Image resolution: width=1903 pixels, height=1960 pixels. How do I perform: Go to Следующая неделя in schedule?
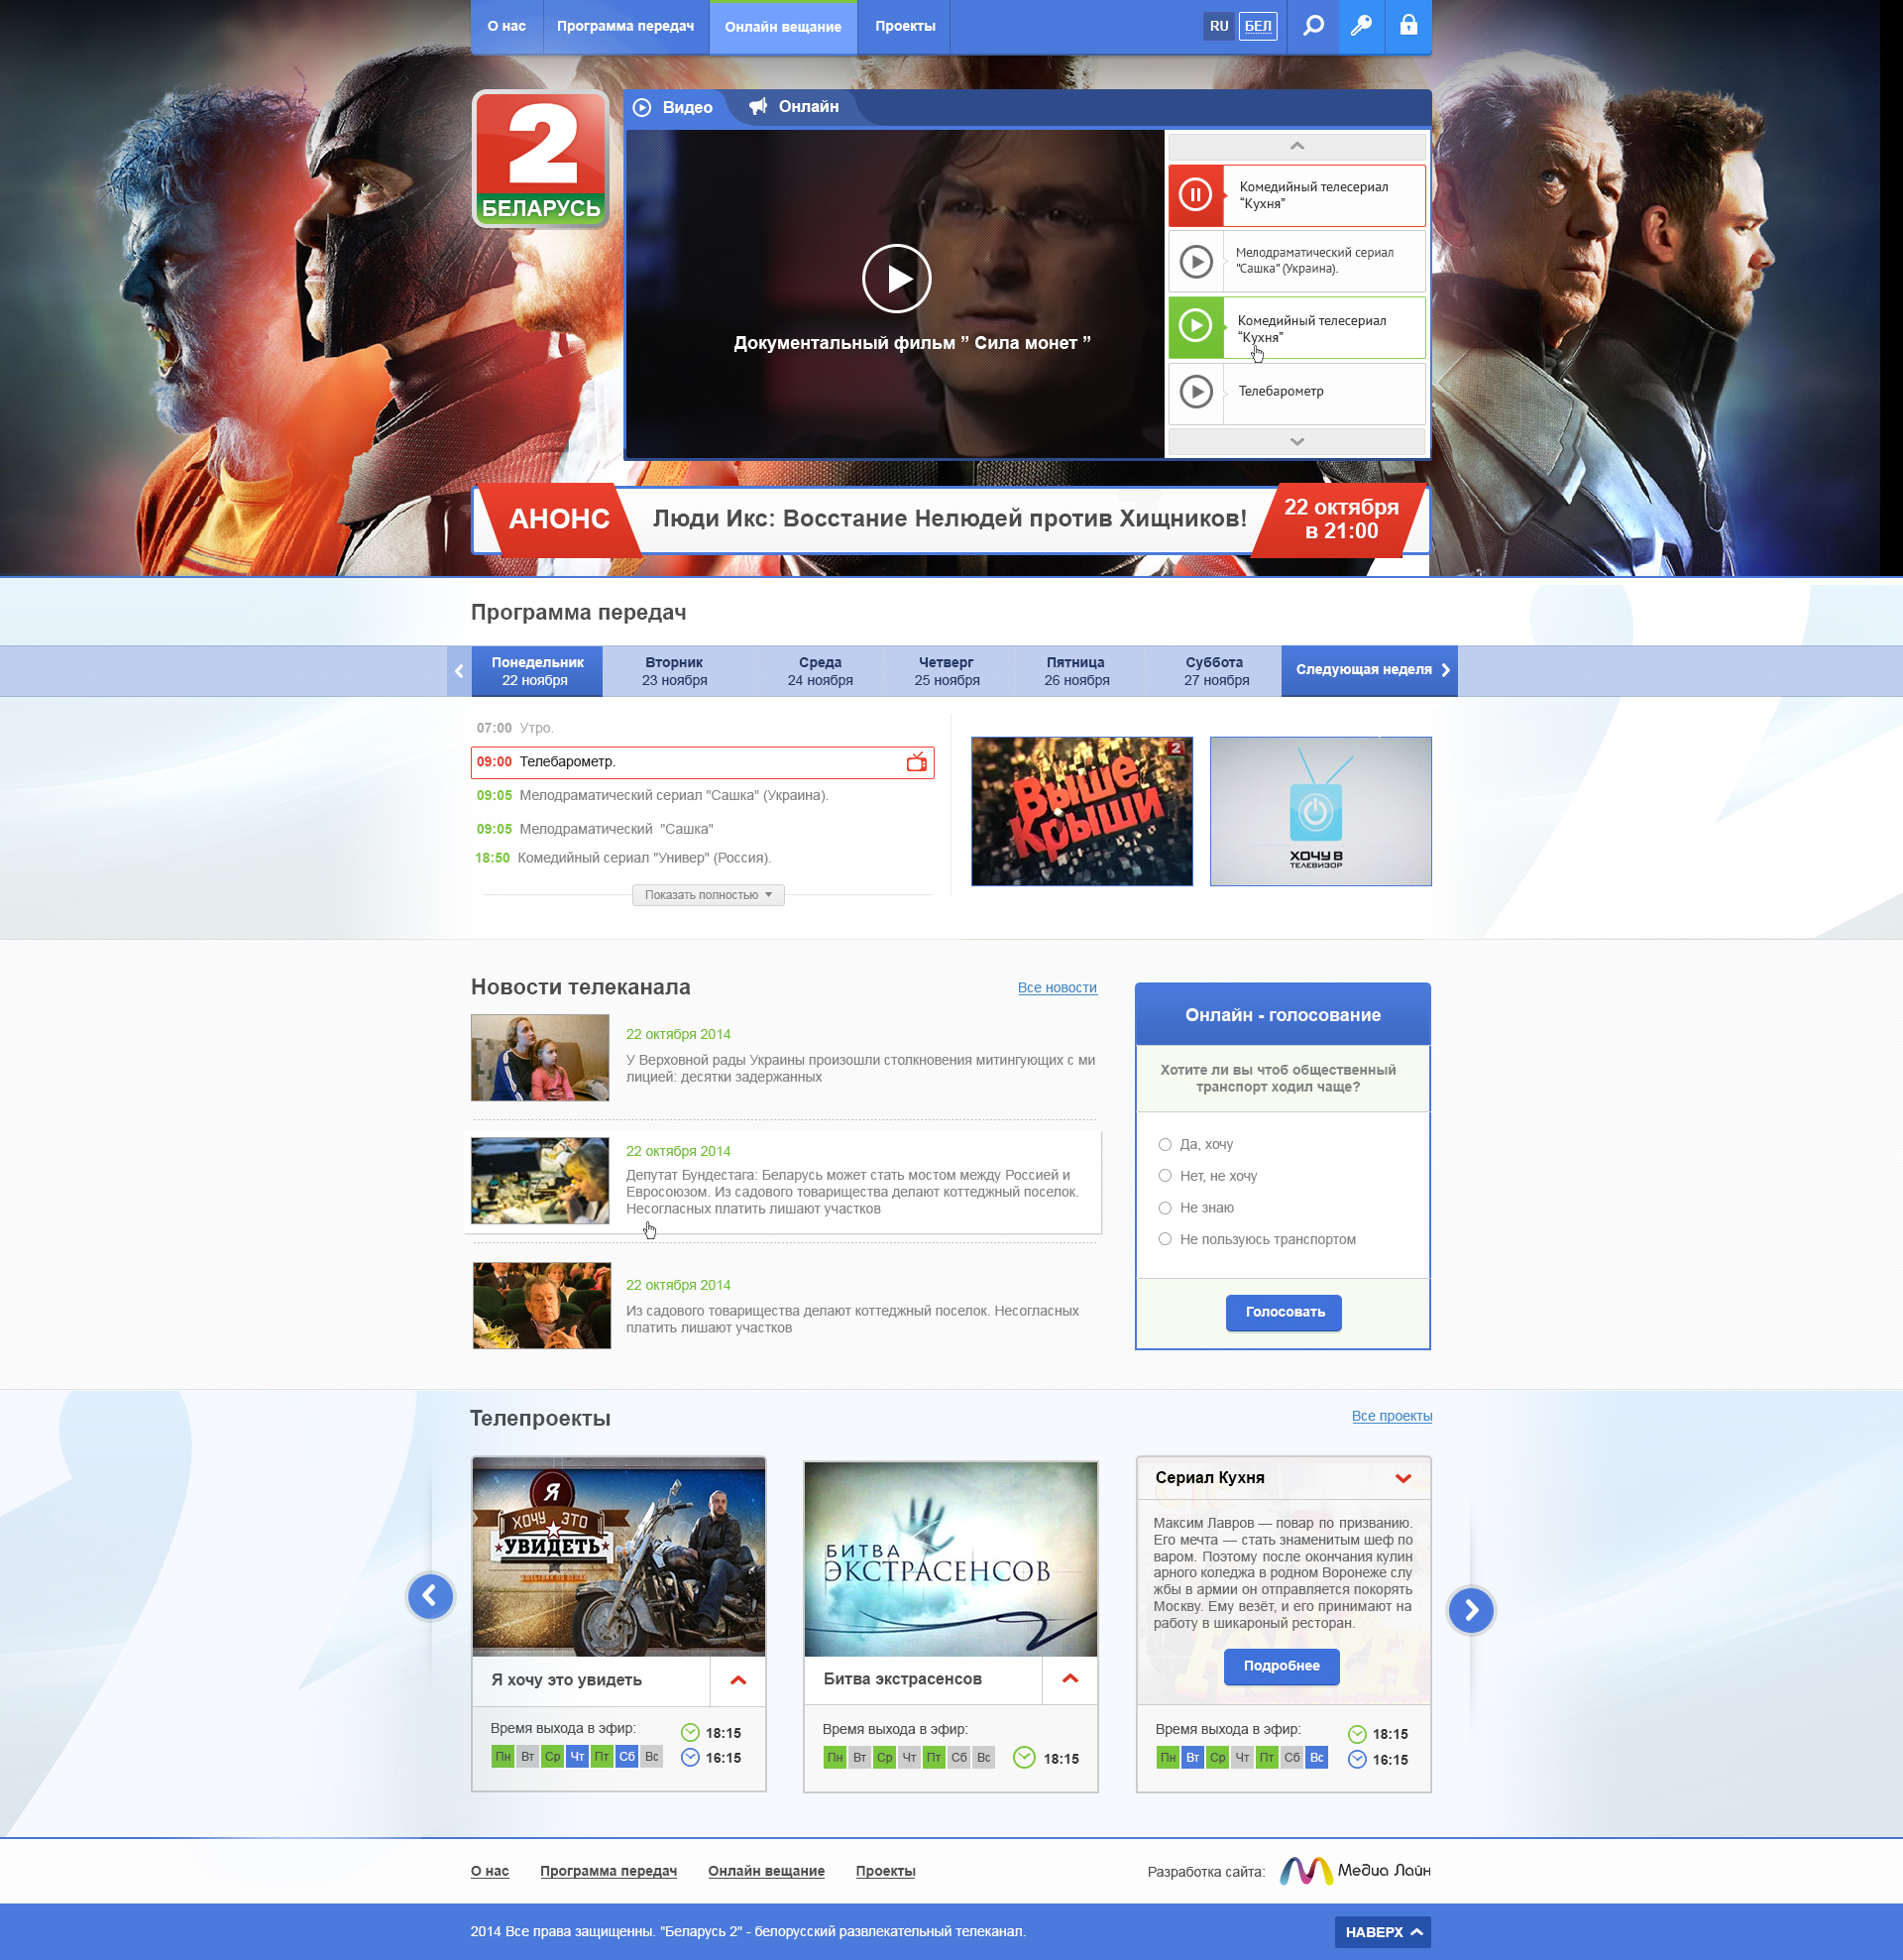[x=1369, y=670]
